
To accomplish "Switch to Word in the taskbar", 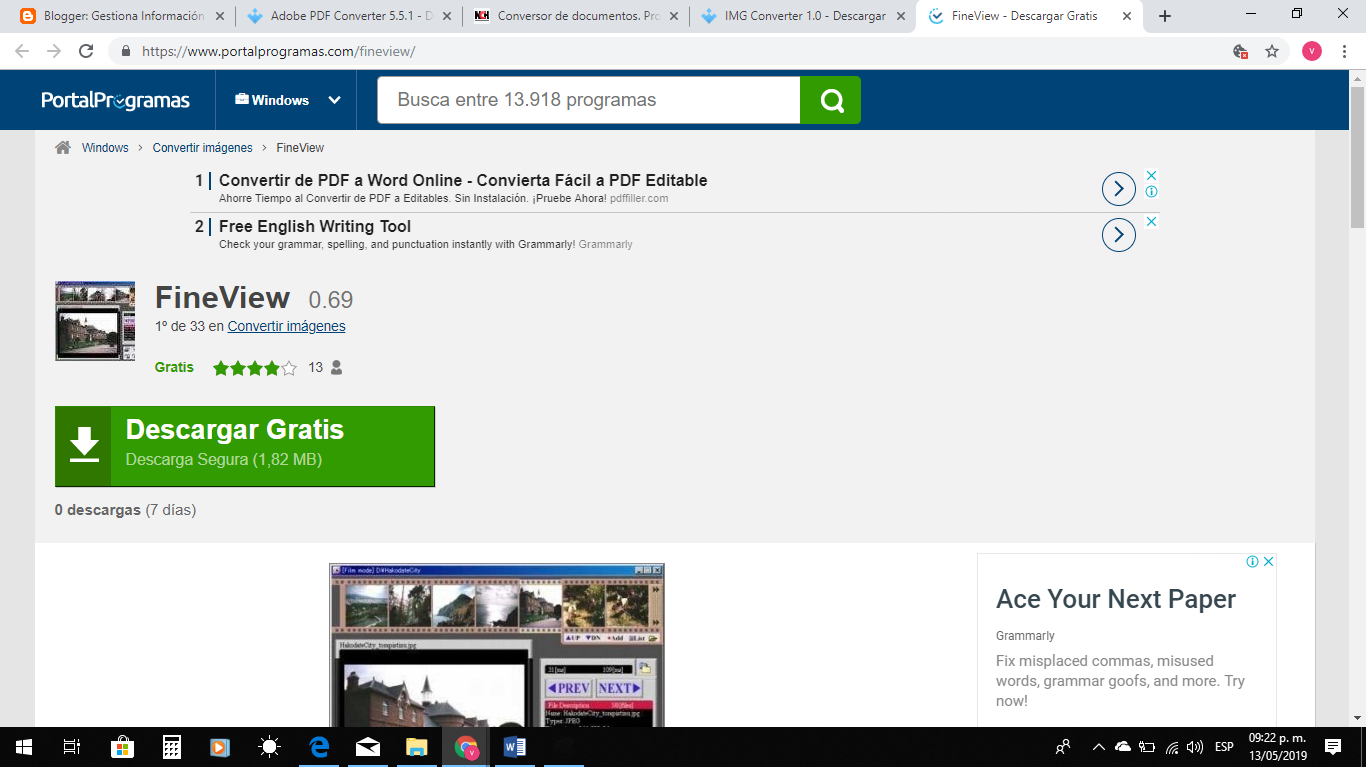I will tap(515, 747).
